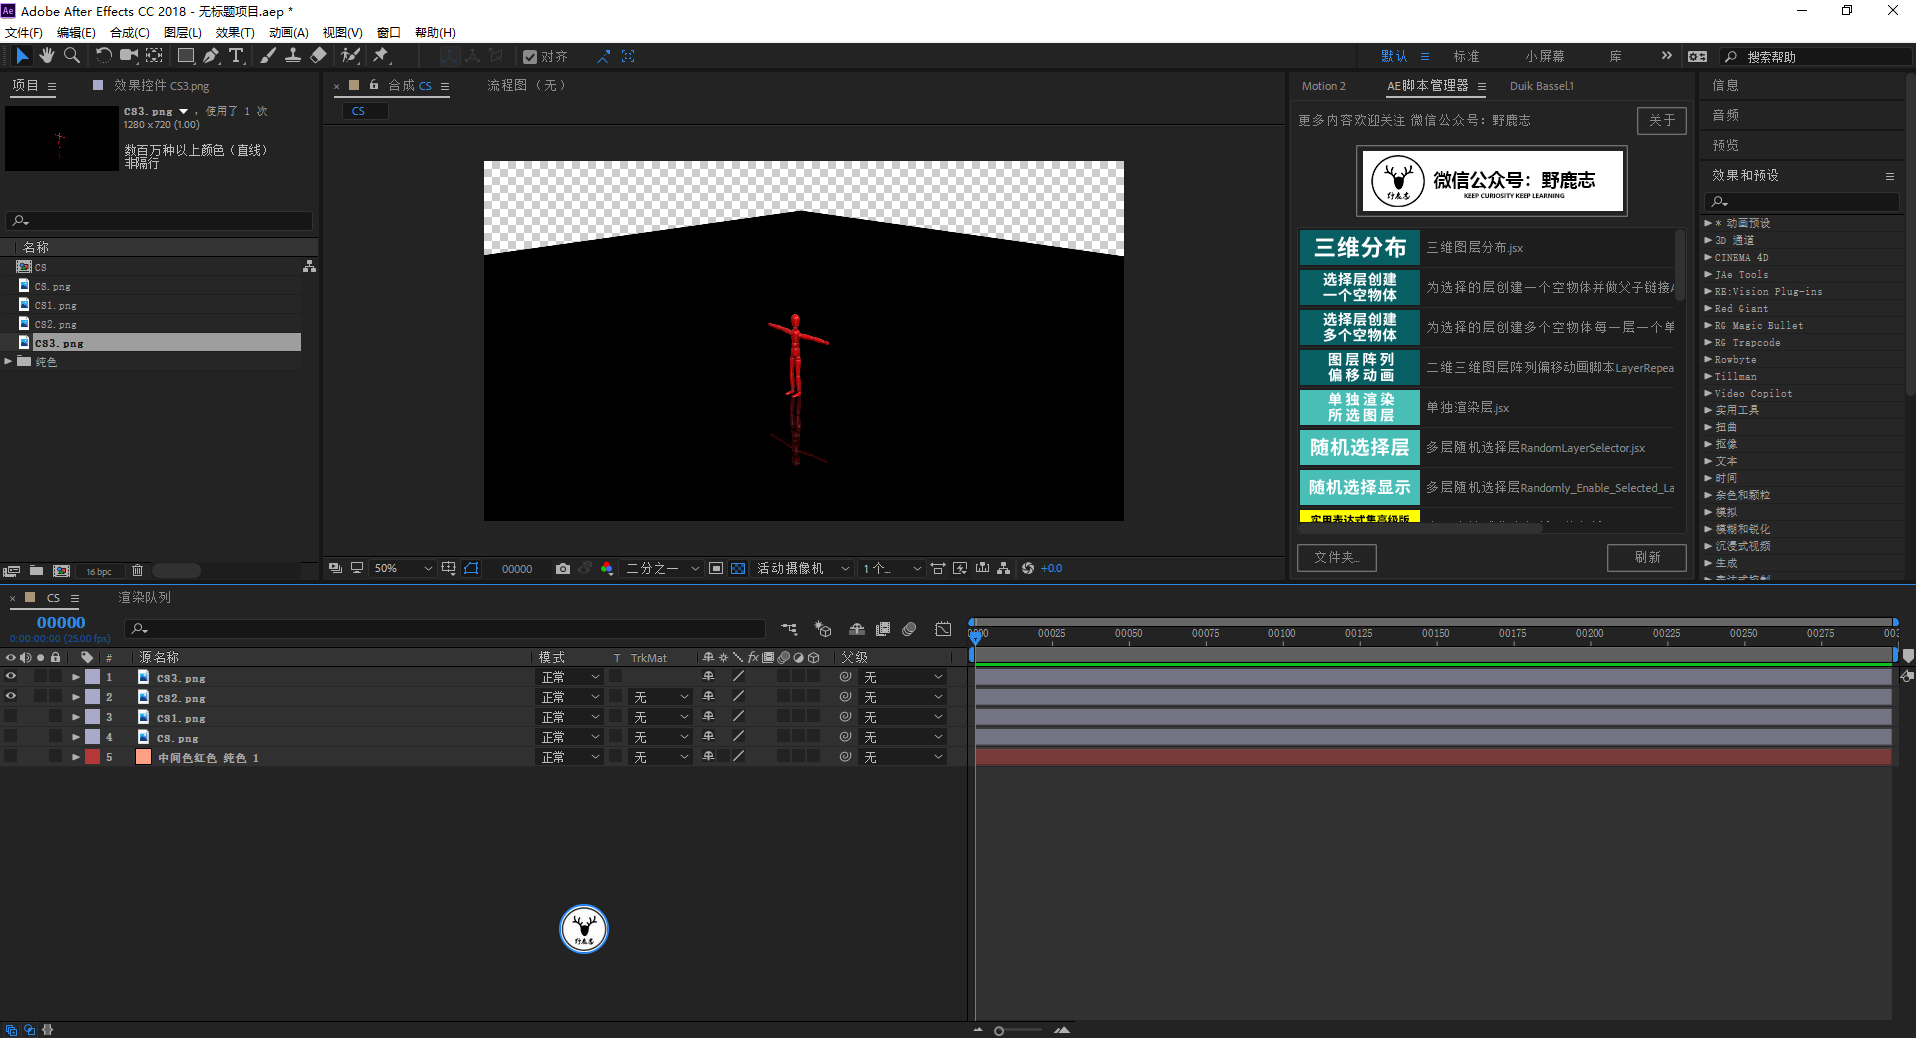1916x1038 pixels.
Task: Select the Horizontal Type tool
Action: pos(236,56)
